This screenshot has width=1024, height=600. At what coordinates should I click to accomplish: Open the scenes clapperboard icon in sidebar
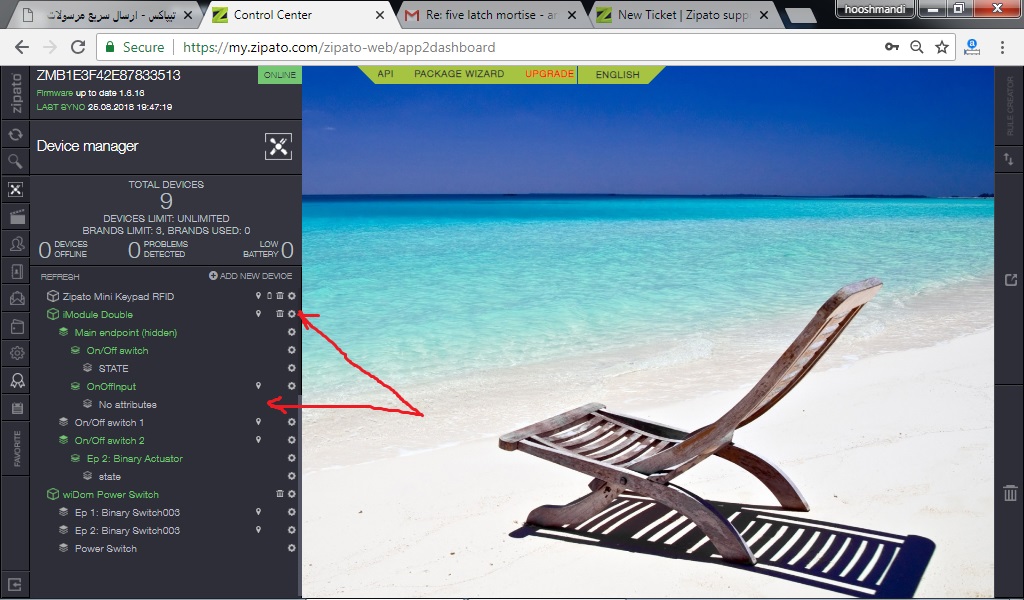(15, 216)
